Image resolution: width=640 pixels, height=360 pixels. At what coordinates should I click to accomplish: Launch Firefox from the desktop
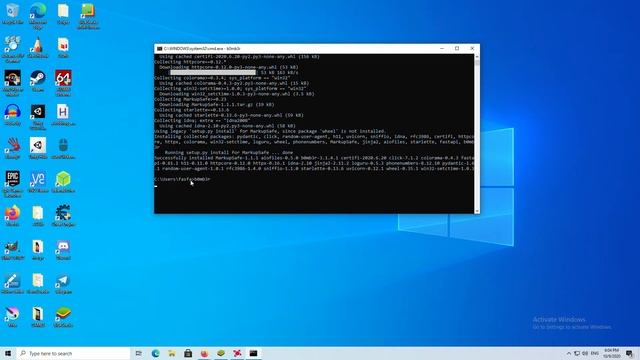pyautogui.click(x=13, y=216)
